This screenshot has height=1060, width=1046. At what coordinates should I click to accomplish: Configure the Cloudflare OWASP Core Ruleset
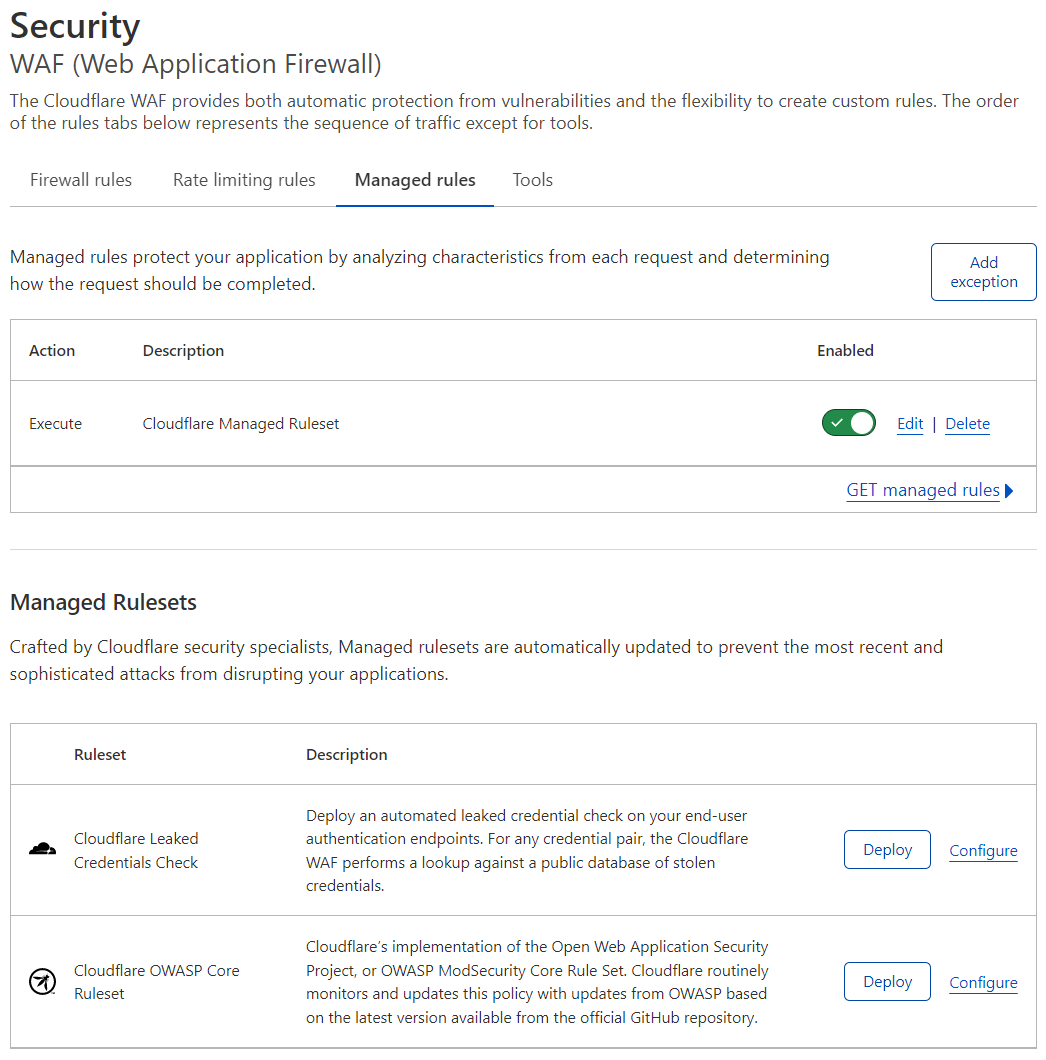coord(983,982)
